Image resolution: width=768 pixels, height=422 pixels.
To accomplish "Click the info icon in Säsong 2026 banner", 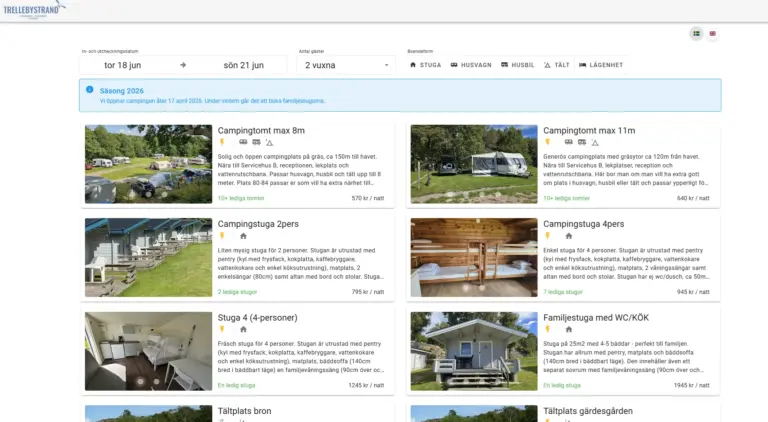I will pos(90,90).
